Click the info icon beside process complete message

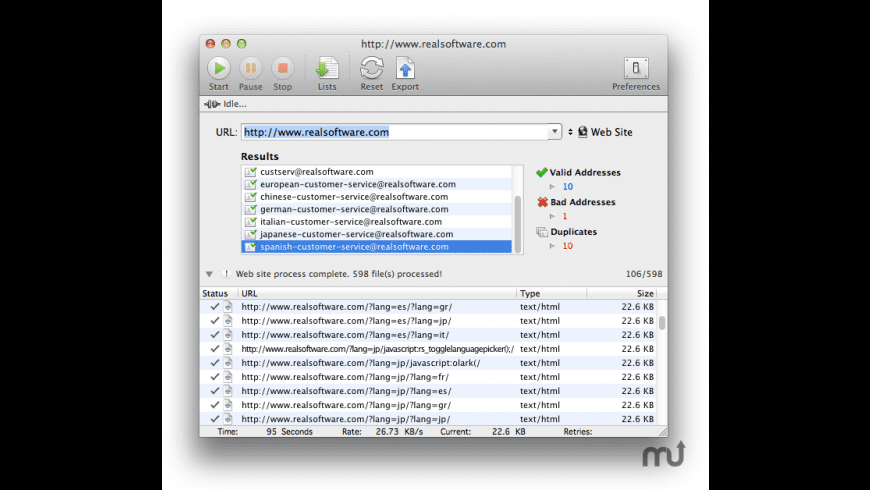pos(226,274)
